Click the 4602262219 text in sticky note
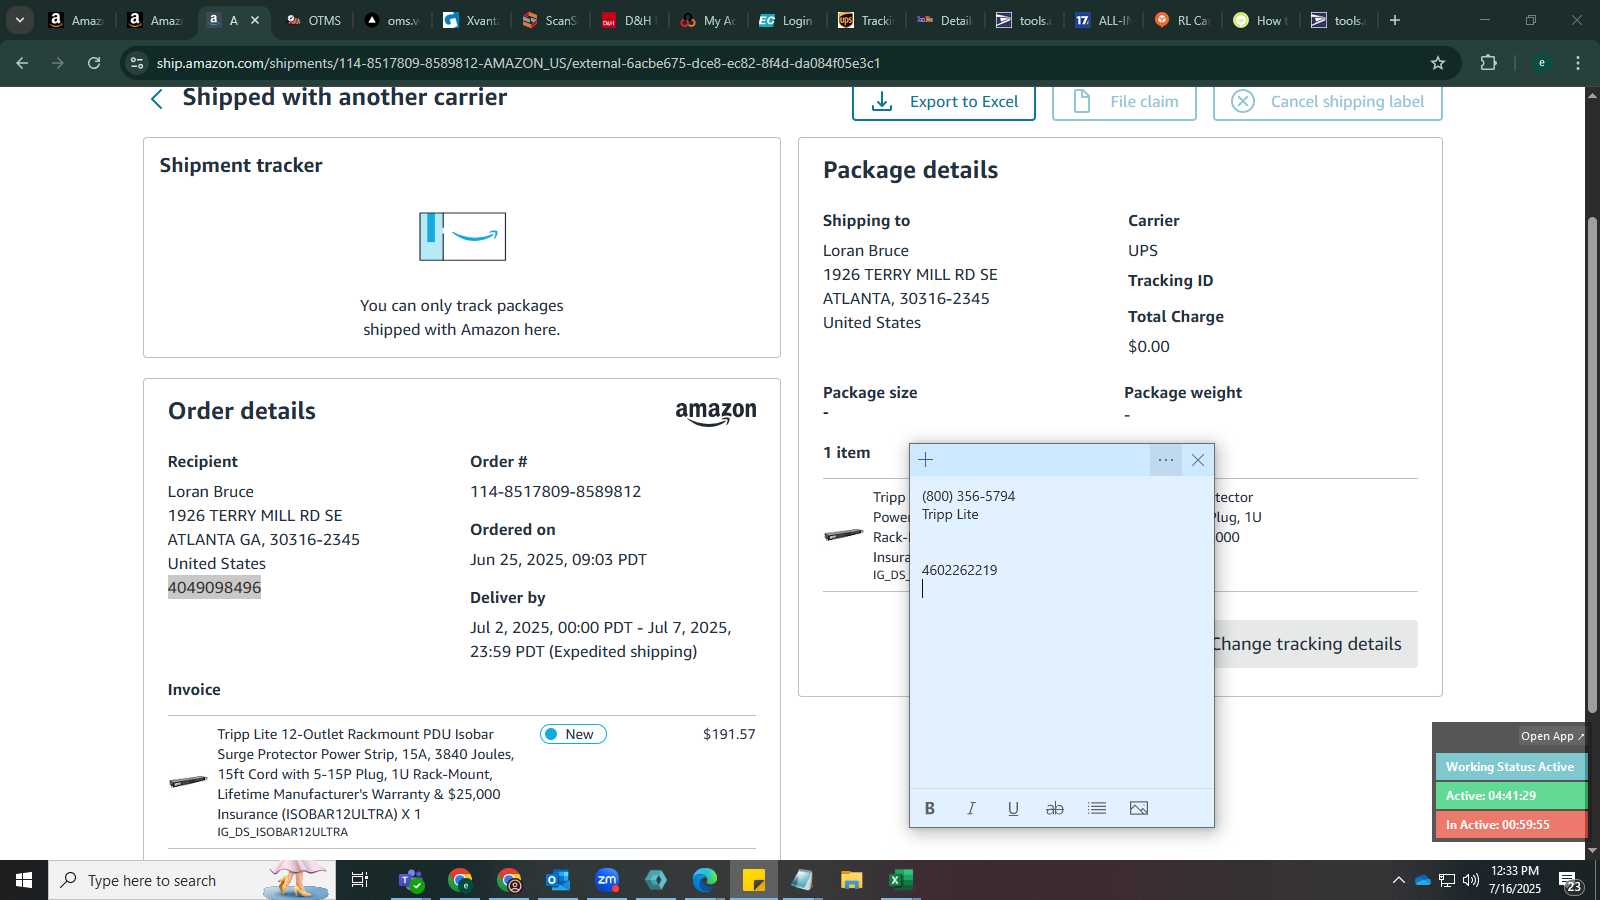 pos(959,570)
